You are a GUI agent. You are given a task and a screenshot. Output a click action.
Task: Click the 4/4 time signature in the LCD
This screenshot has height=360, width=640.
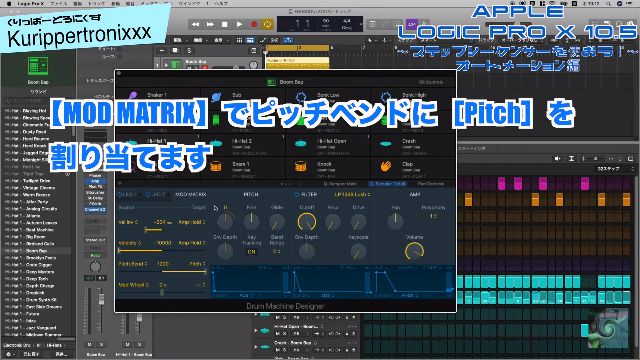click(347, 22)
